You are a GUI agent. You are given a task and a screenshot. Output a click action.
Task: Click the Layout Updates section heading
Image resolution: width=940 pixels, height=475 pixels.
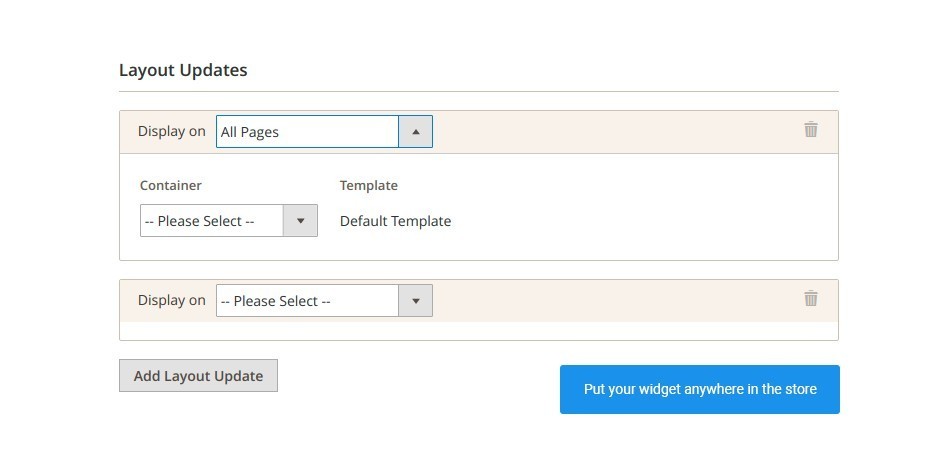pos(183,70)
